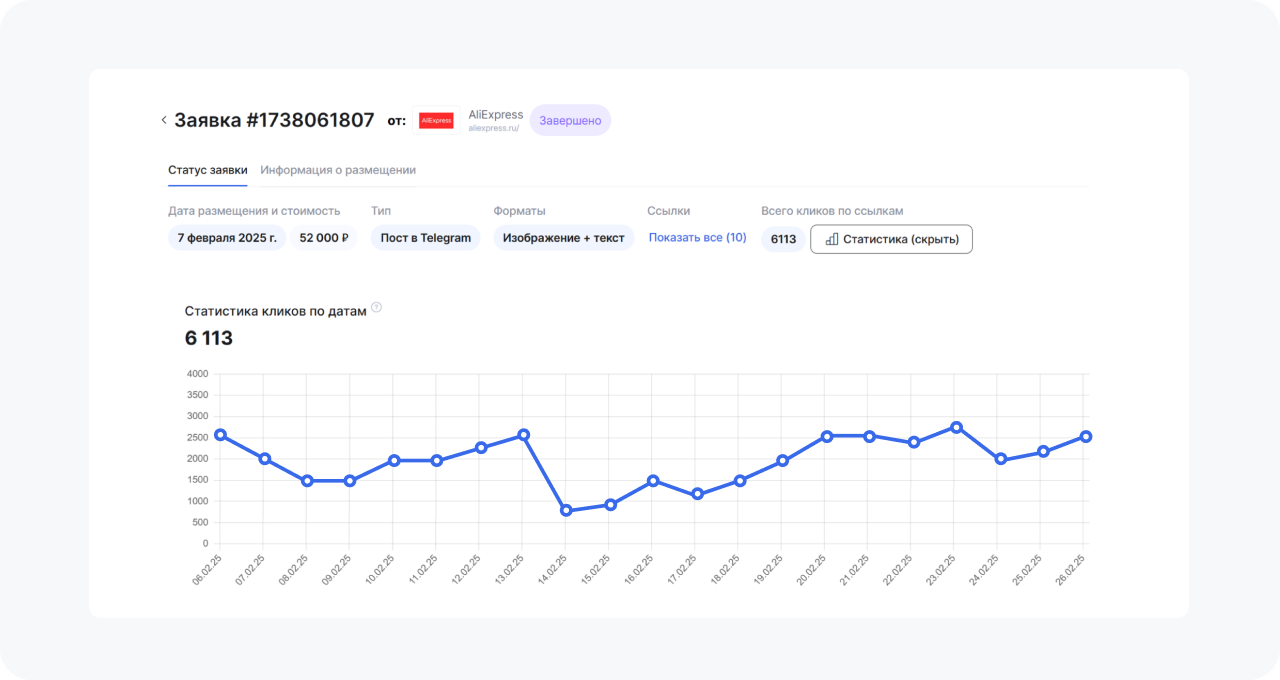Viewport: 1280px width, 680px height.
Task: Select the Пост в Telegram type chip
Action: (x=425, y=238)
